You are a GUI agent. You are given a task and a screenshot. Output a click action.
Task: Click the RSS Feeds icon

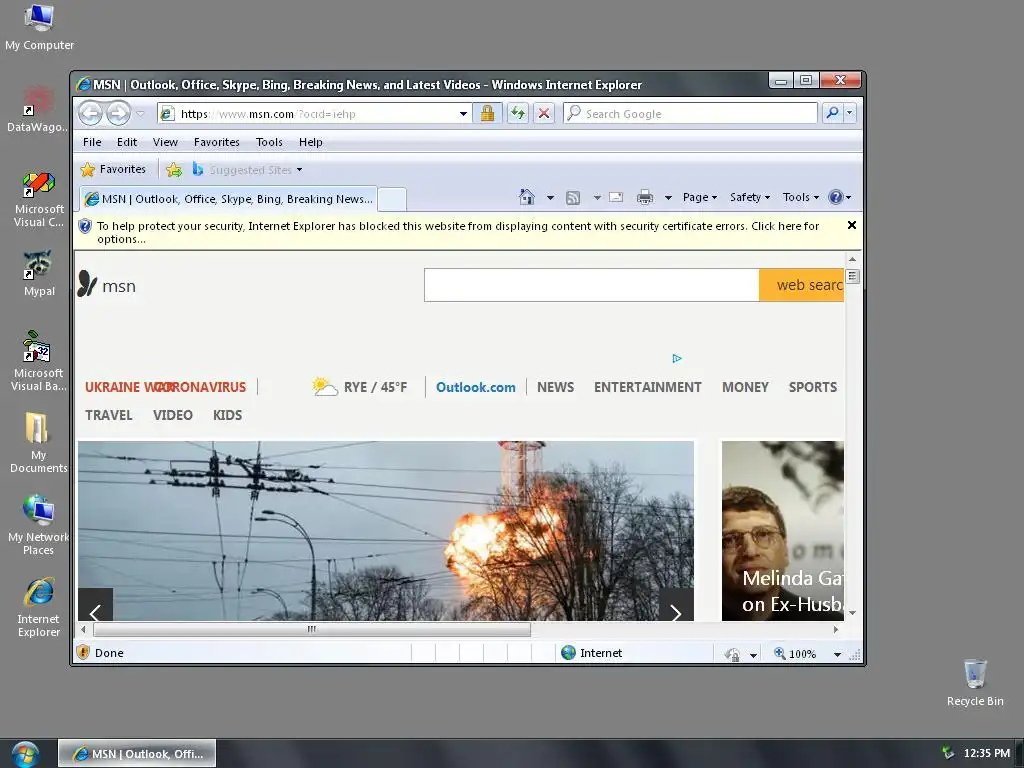[x=573, y=198]
